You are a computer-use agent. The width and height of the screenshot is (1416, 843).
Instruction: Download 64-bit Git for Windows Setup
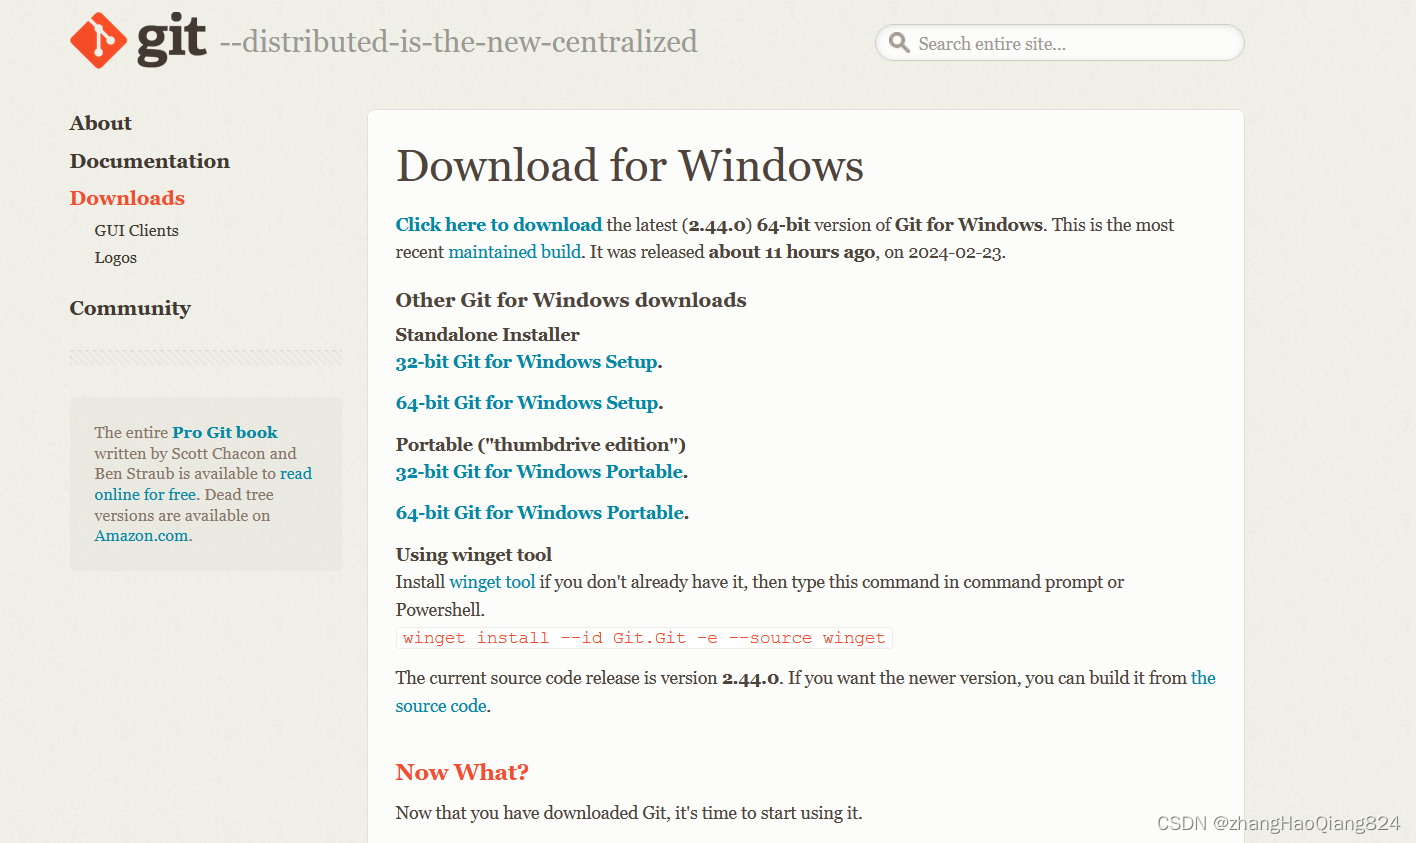(528, 403)
